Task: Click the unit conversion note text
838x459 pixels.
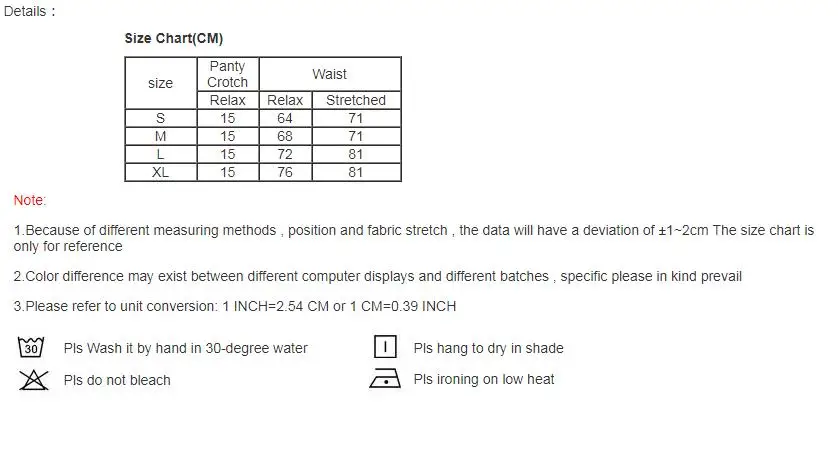Action: [x=235, y=306]
